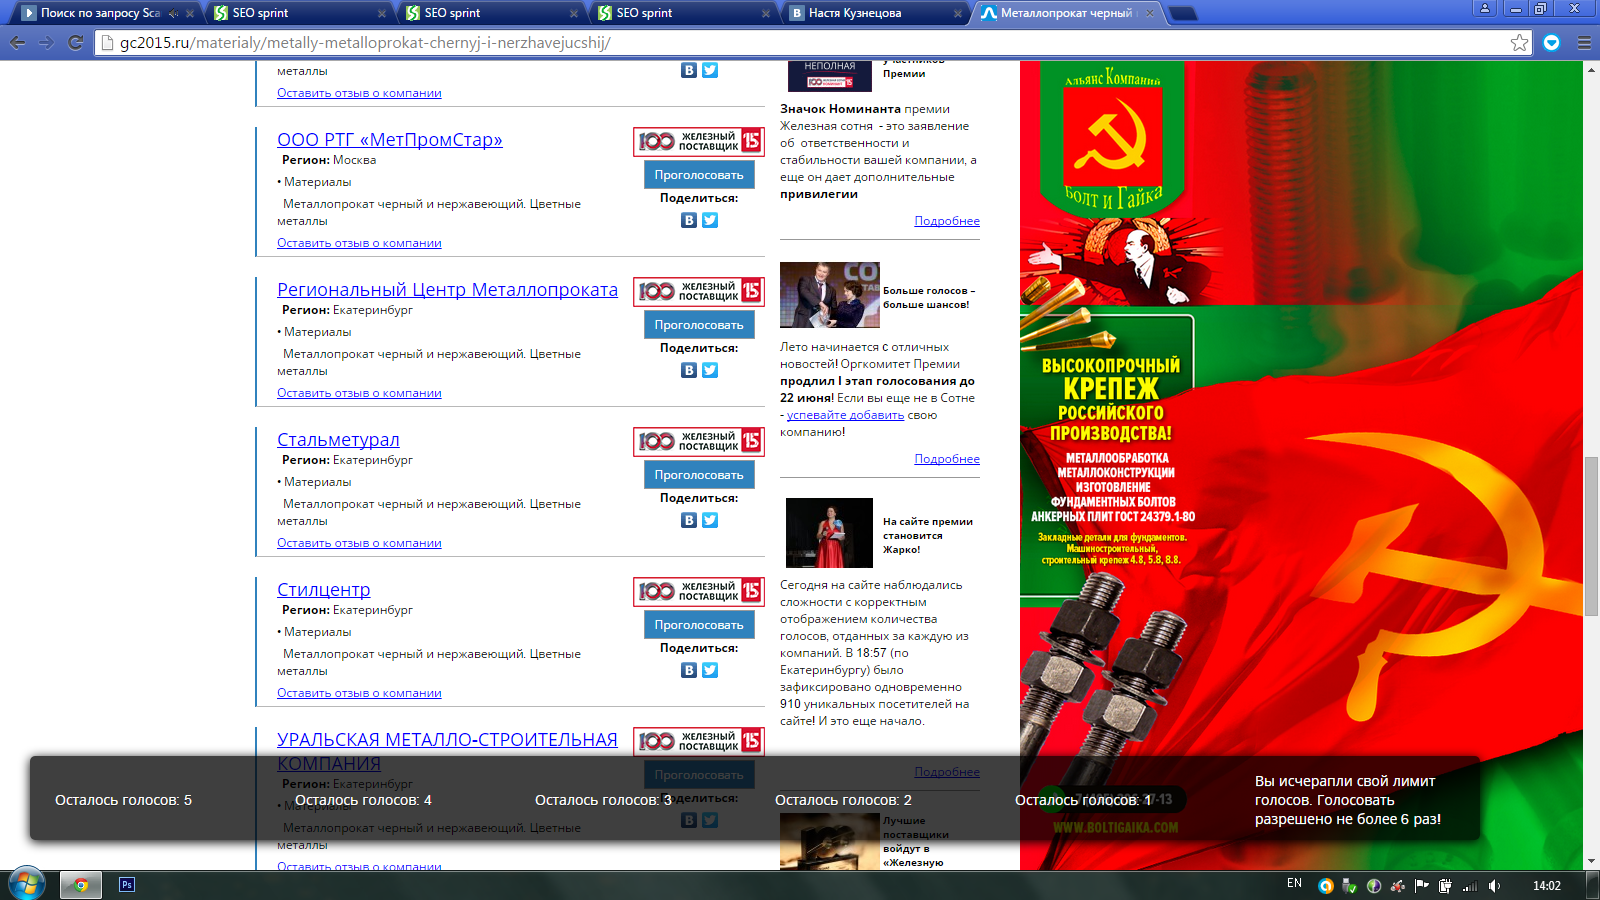Open the Chrome user profile button
This screenshot has width=1600, height=900.
click(x=1485, y=8)
